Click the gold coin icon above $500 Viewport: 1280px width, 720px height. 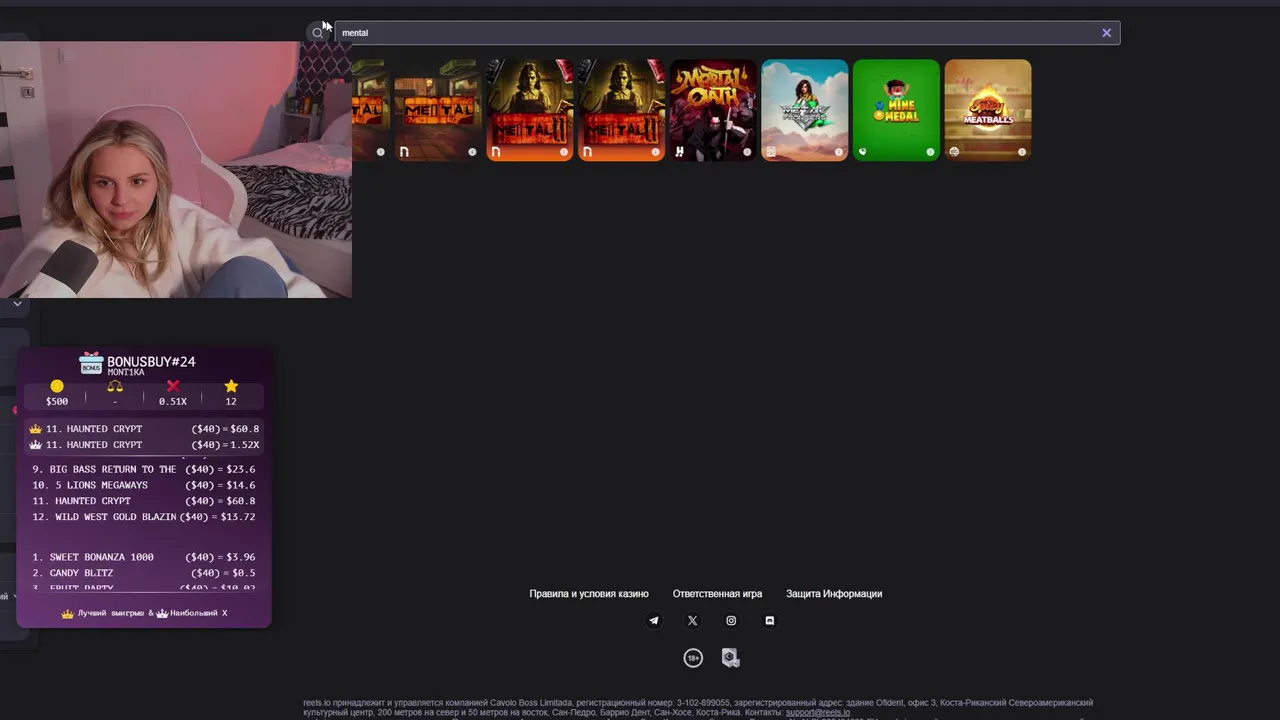point(57,386)
